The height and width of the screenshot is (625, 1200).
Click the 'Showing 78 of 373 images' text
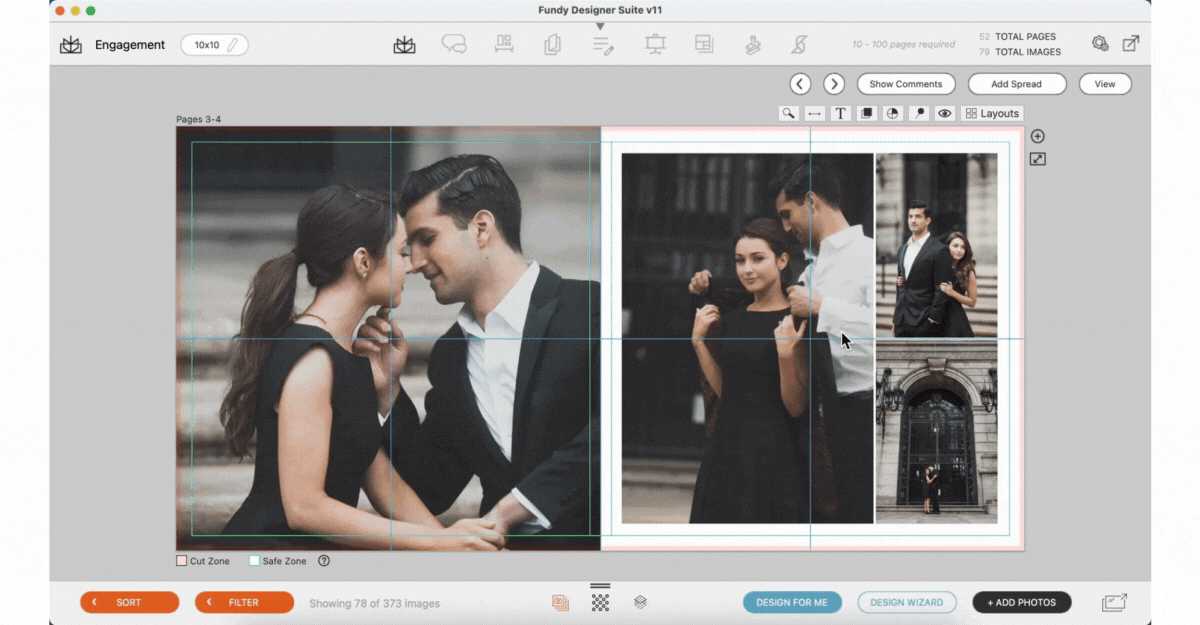(x=374, y=603)
